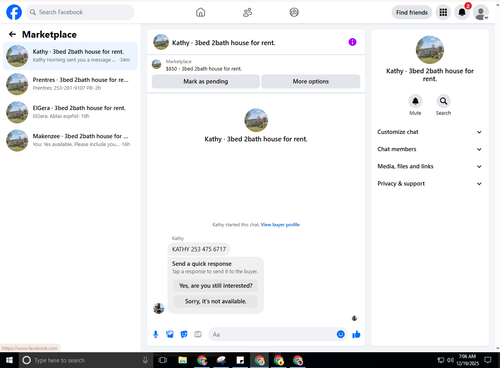Mute this conversation bell icon

(x=415, y=101)
